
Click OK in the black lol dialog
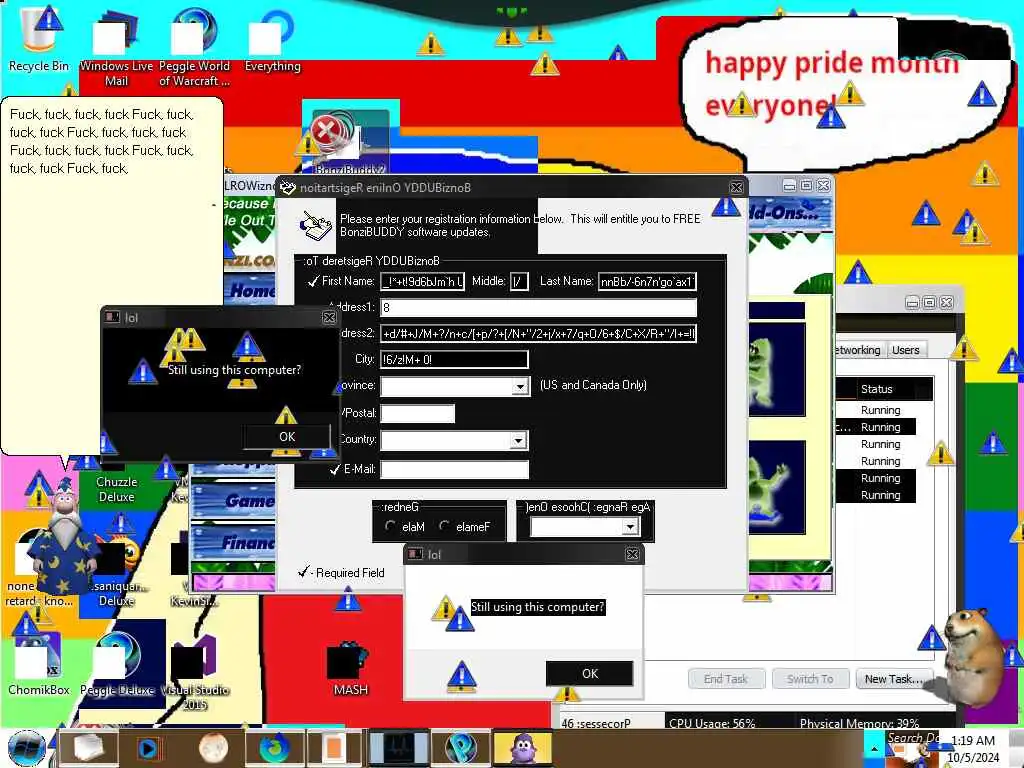click(287, 436)
